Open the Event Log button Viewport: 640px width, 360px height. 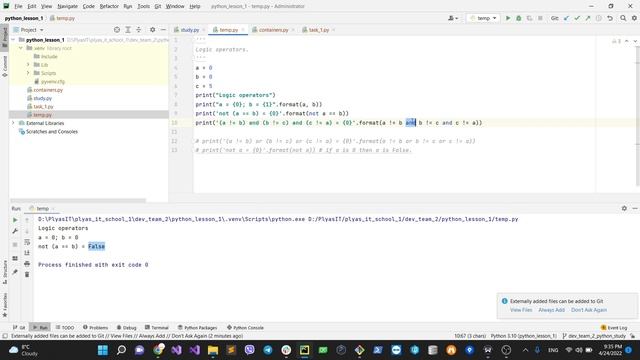click(x=614, y=327)
